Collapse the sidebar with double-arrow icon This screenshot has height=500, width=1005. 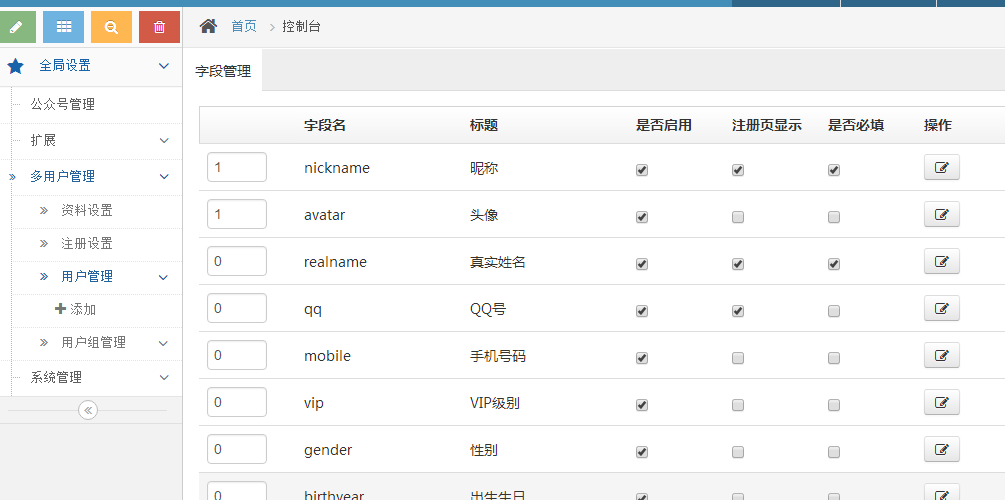pos(88,410)
